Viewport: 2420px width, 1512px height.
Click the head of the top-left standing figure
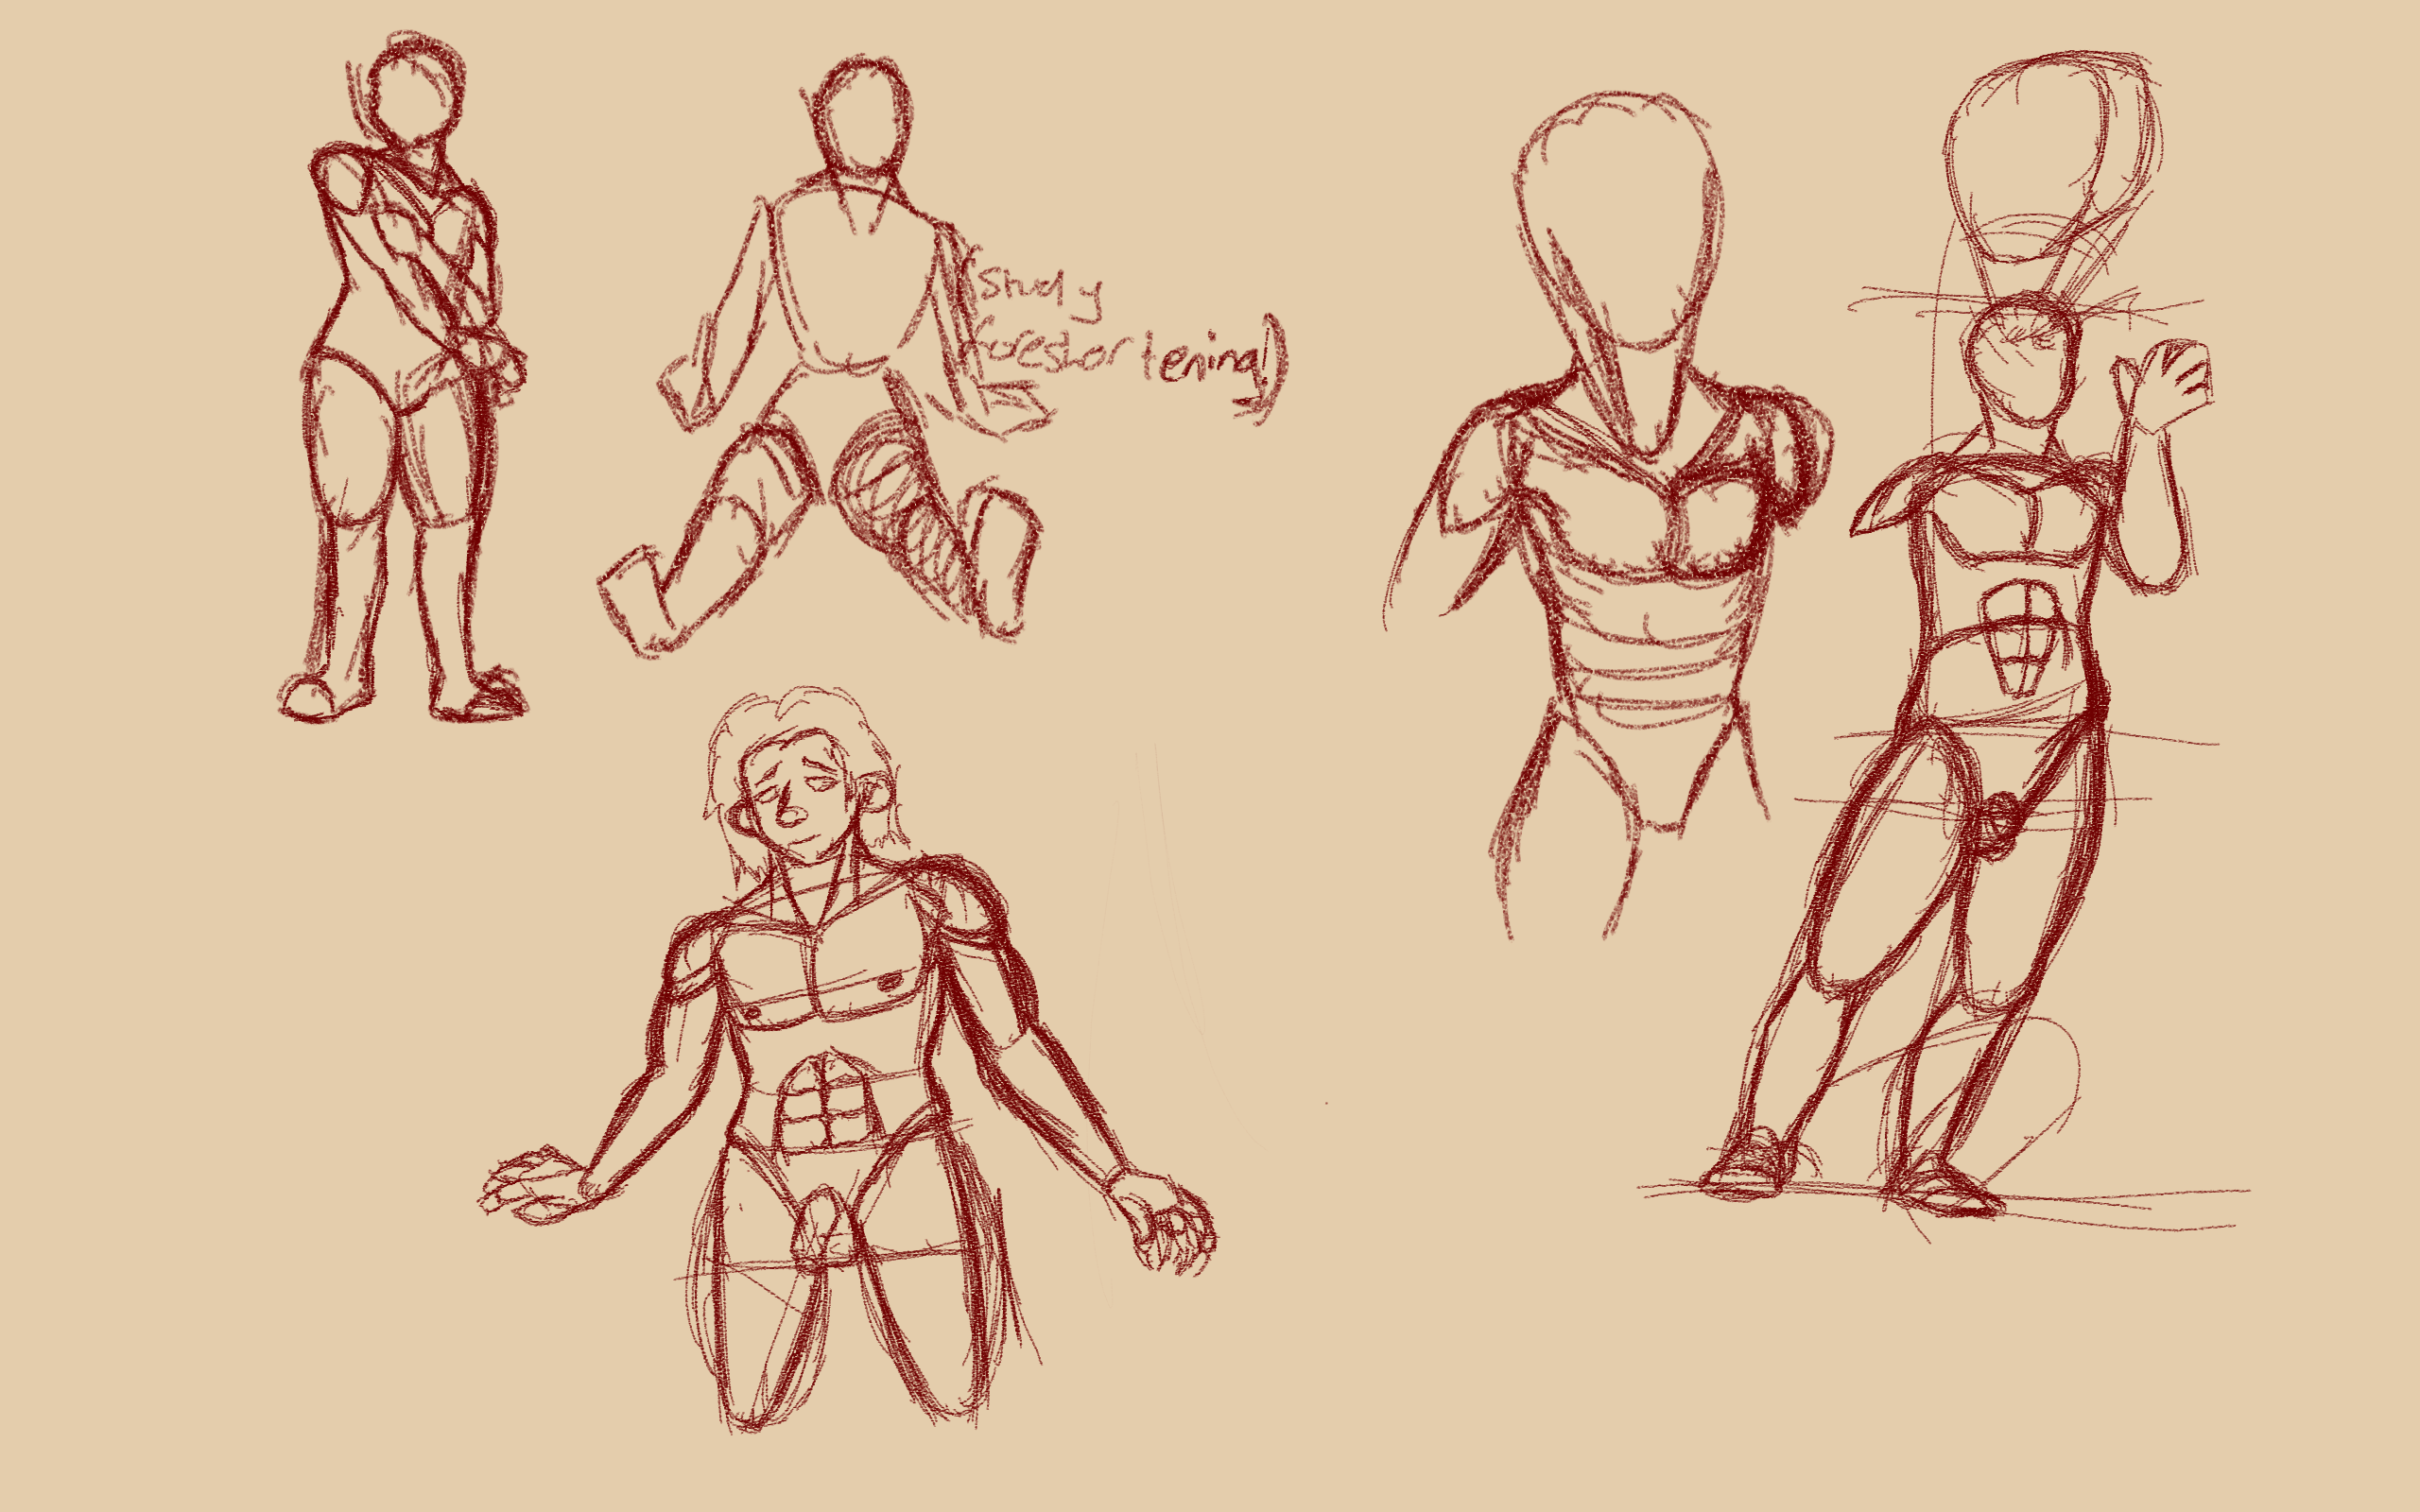click(416, 95)
